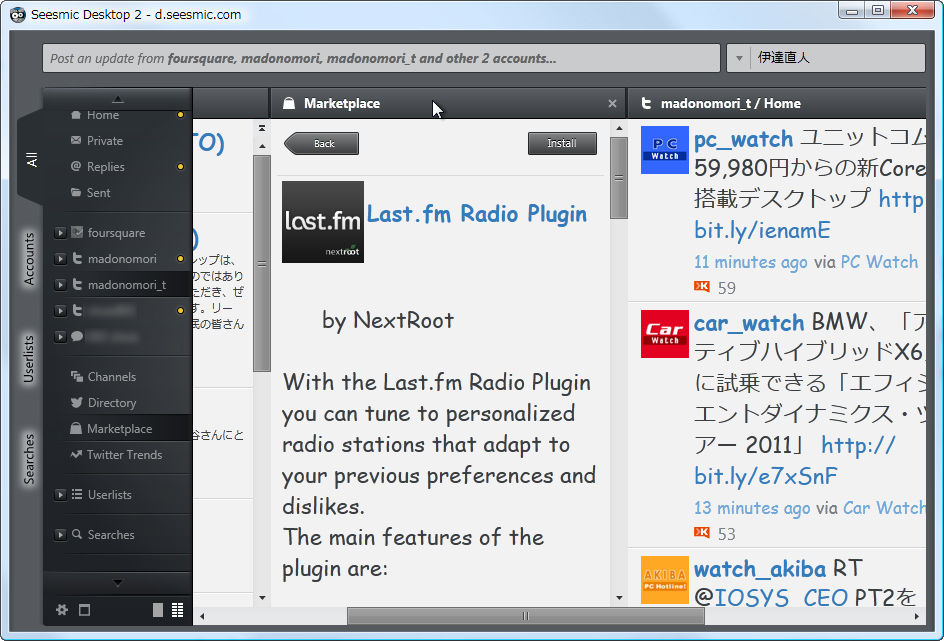Open the pc_watch avatar
Viewport: 944px width, 641px height.
[665, 150]
